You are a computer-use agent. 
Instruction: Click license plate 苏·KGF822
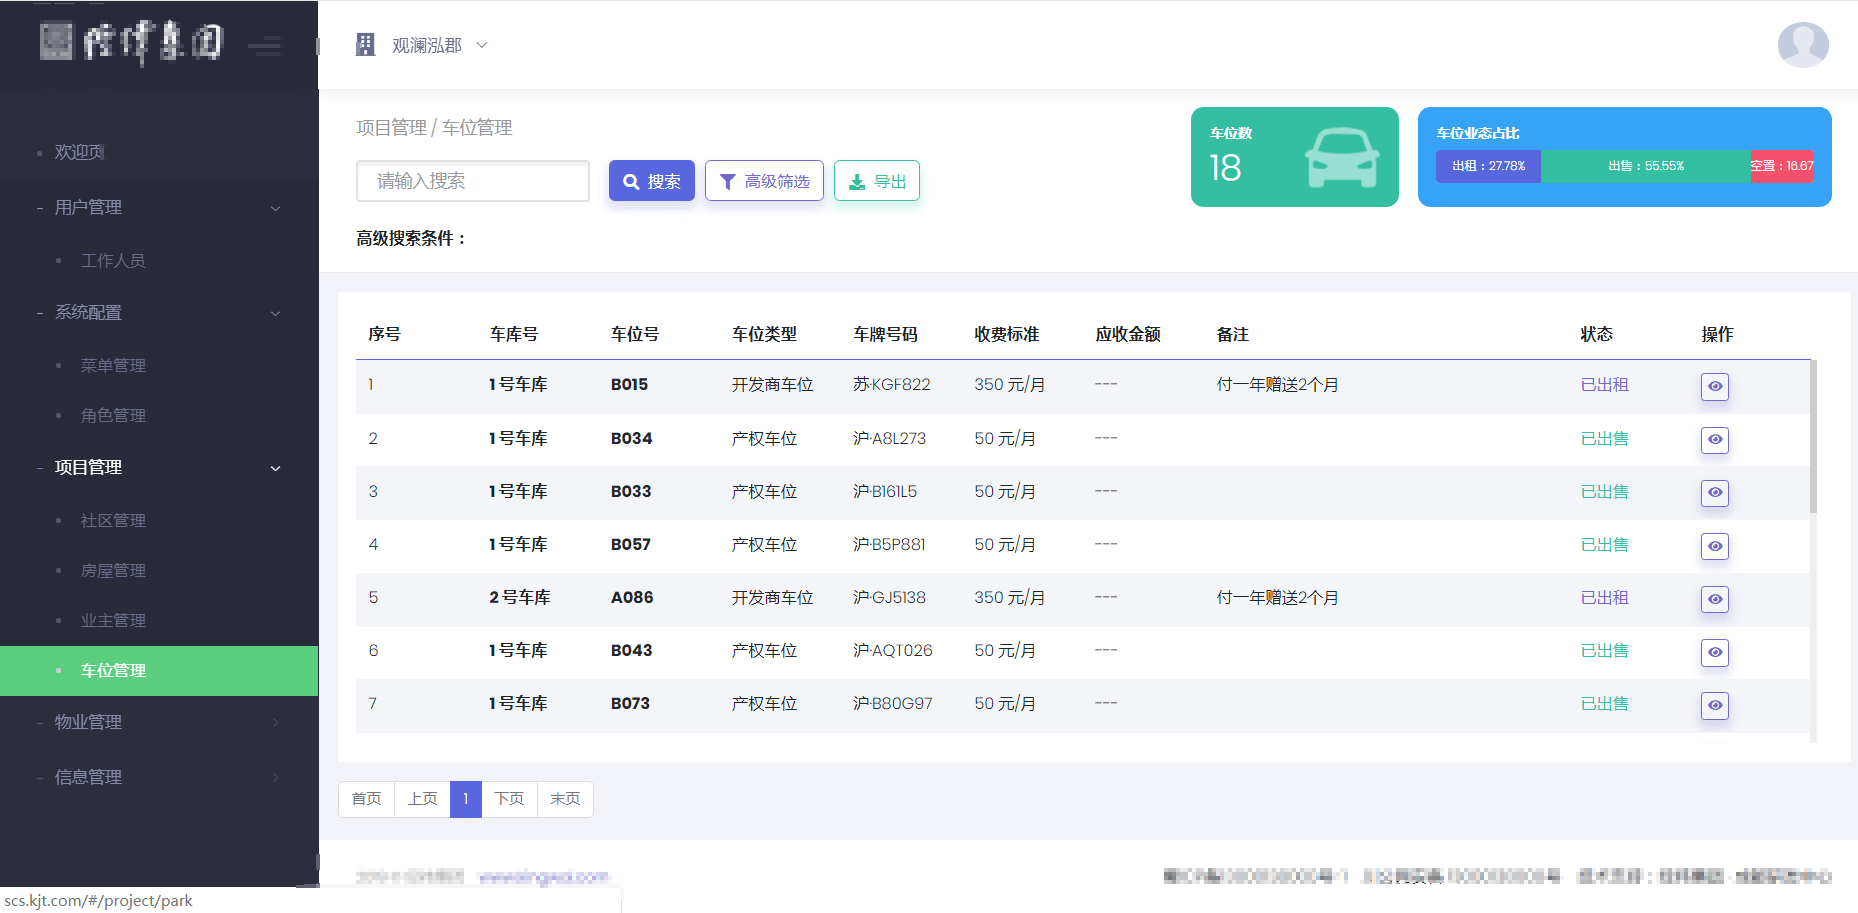pos(892,385)
